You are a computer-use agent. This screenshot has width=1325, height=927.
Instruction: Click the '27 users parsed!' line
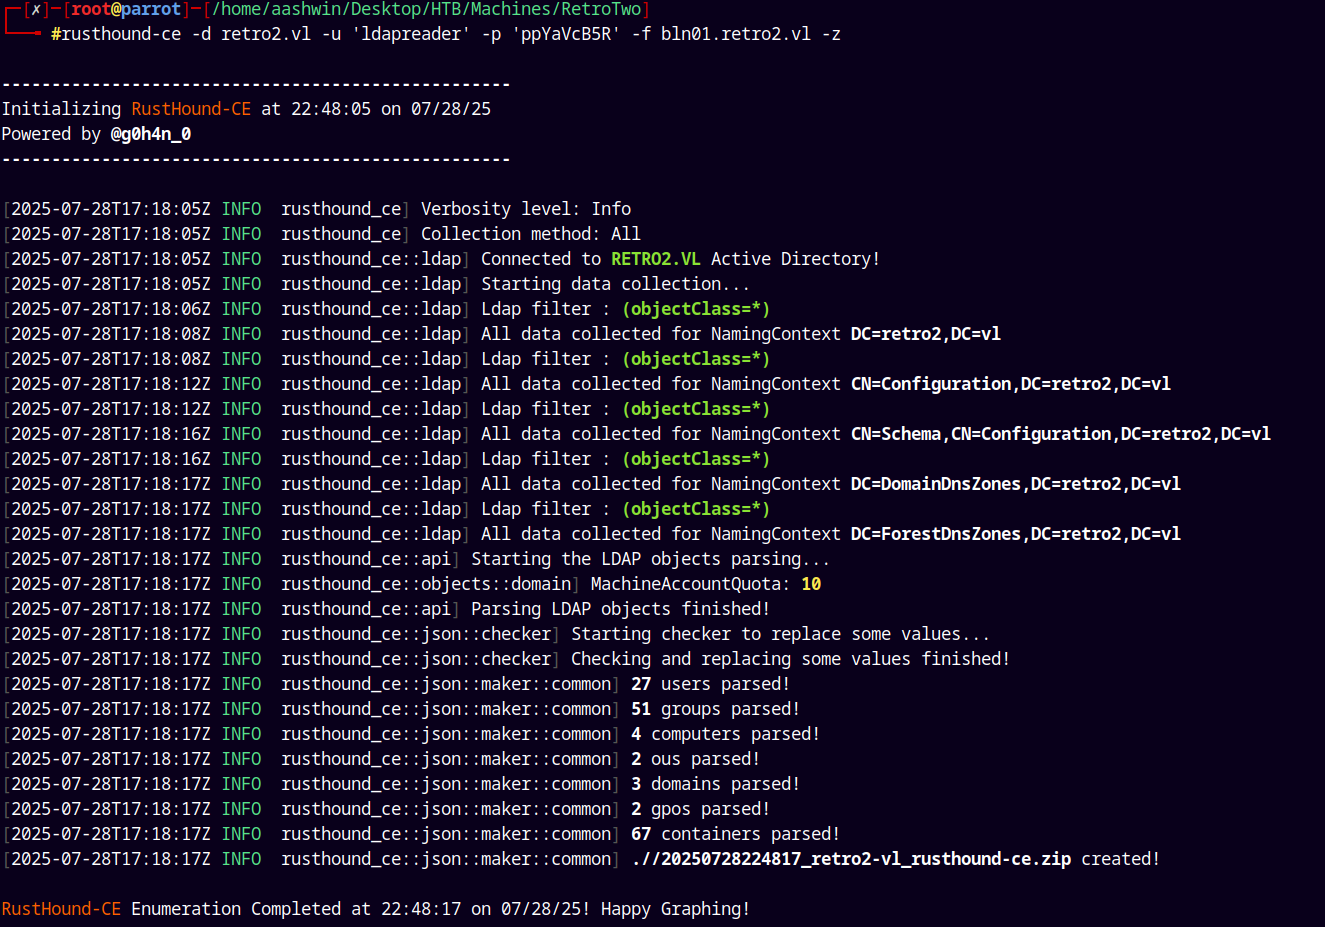pyautogui.click(x=711, y=684)
